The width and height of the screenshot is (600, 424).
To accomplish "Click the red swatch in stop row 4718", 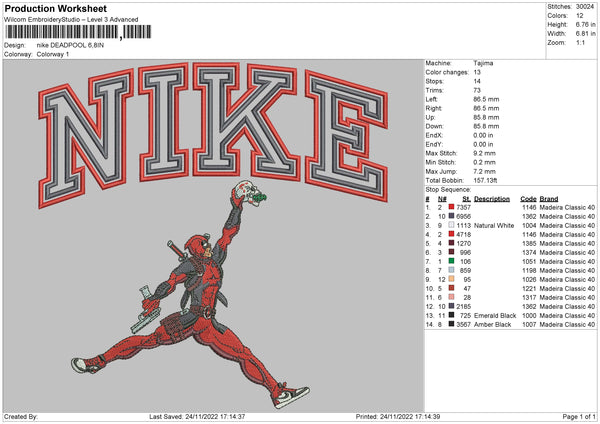I will point(452,234).
